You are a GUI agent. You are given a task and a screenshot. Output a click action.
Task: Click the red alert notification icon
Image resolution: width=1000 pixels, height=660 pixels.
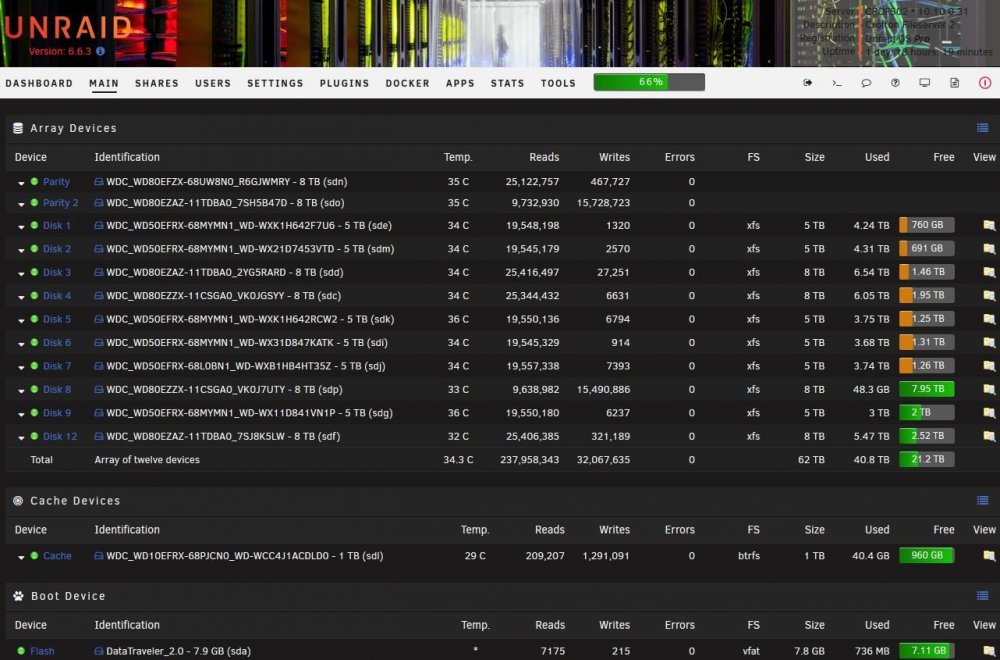(x=985, y=83)
